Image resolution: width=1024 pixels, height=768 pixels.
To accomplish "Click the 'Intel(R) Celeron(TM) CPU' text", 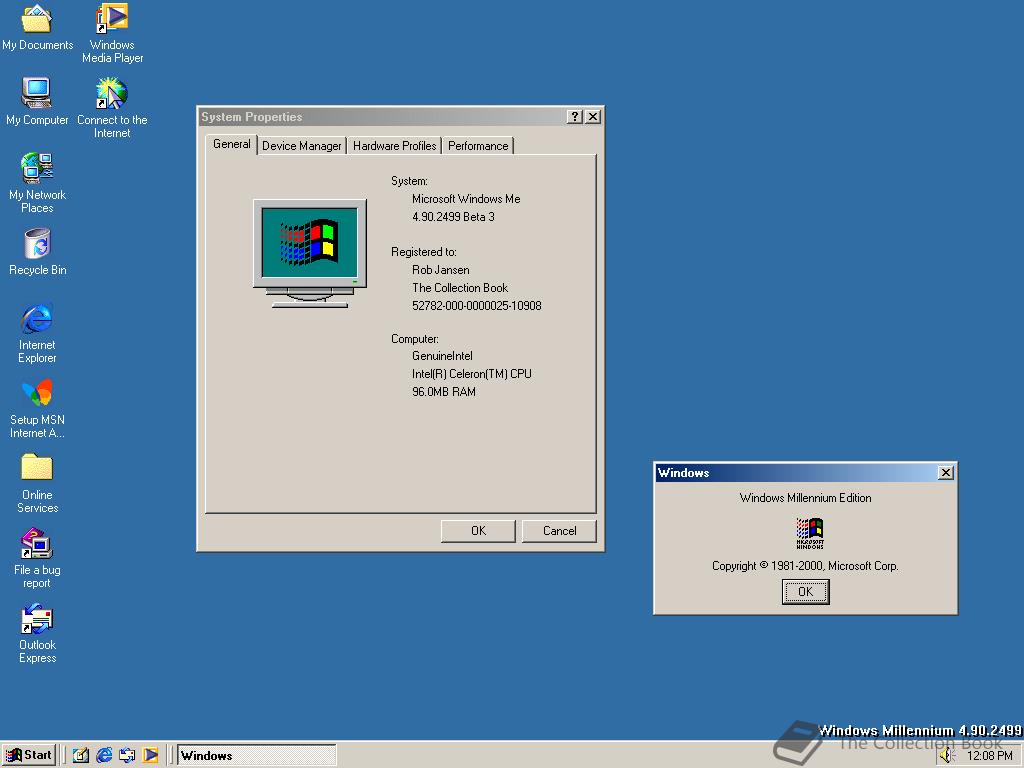I will coord(472,374).
